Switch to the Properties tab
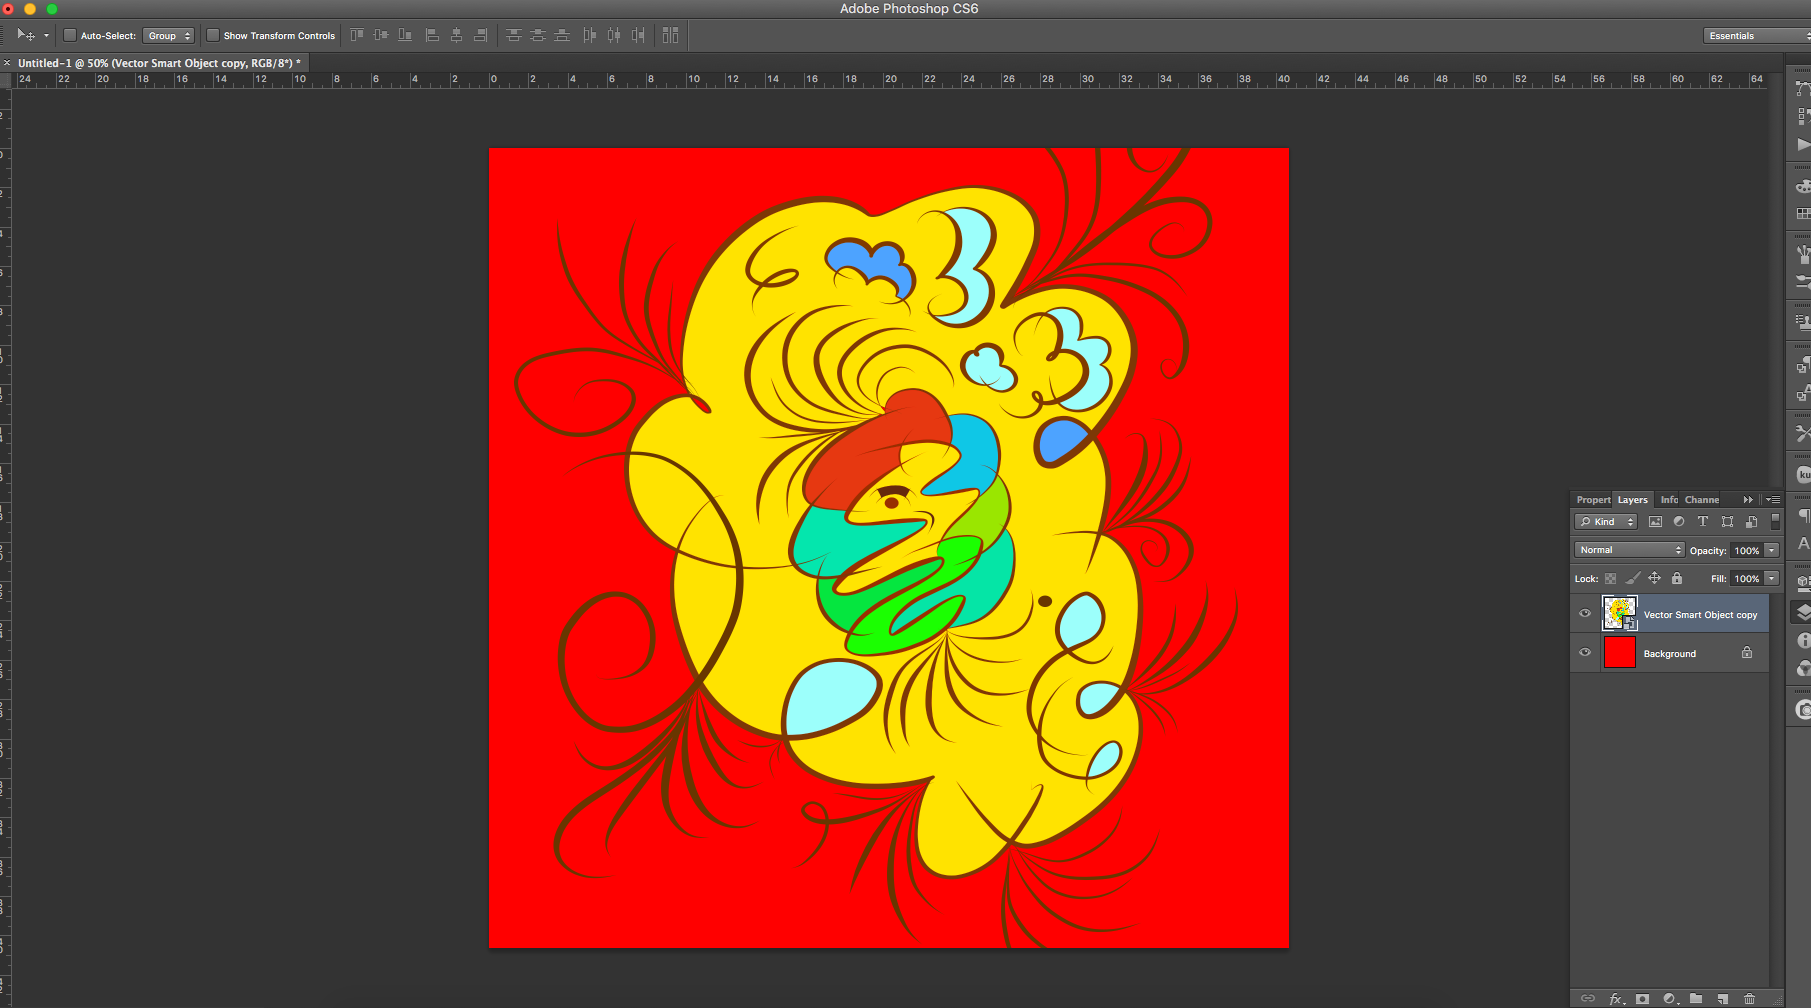The width and height of the screenshot is (1811, 1008). click(x=1592, y=500)
